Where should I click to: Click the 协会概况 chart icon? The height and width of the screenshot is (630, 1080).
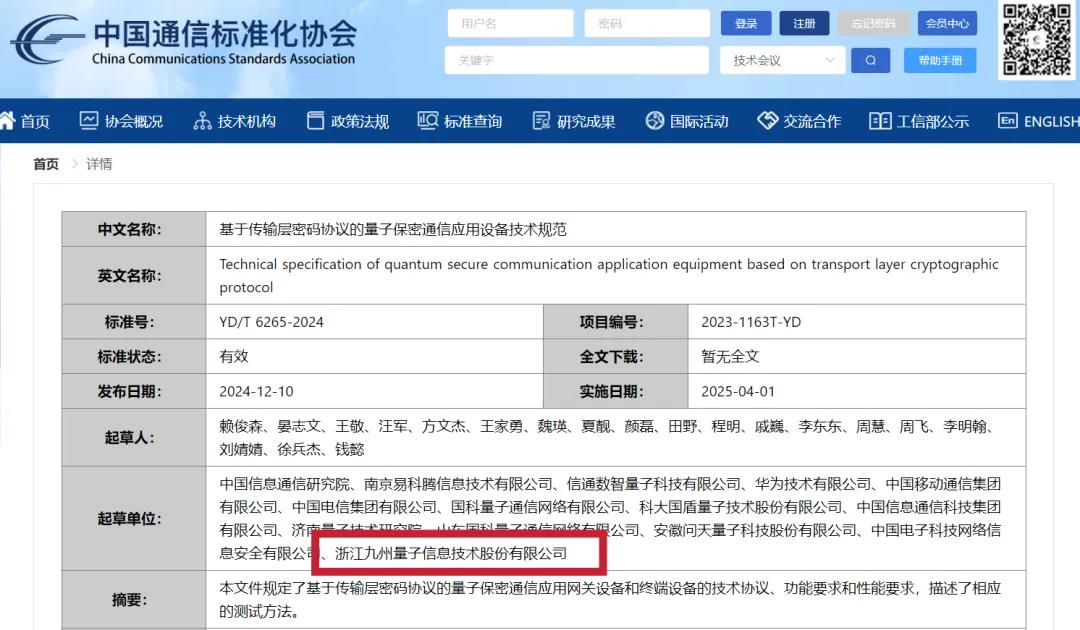point(89,121)
